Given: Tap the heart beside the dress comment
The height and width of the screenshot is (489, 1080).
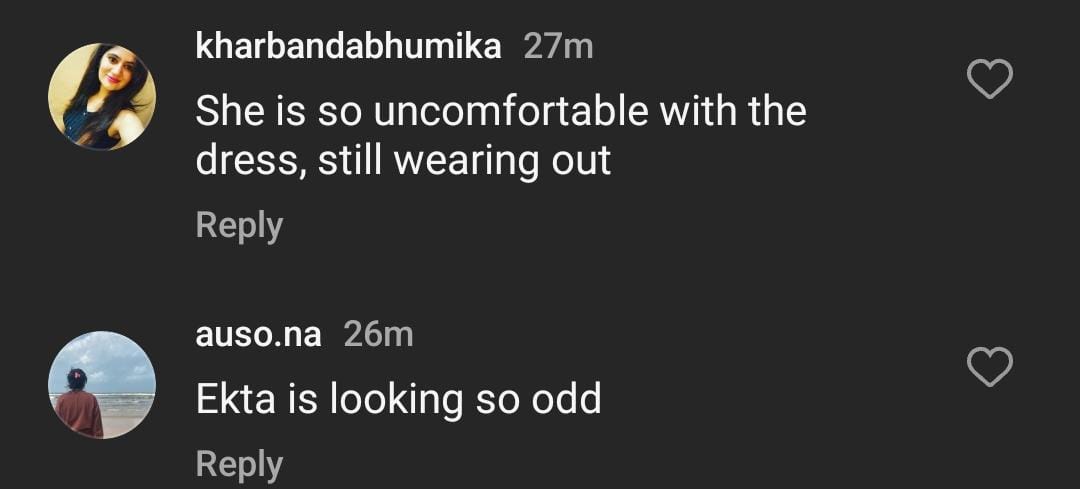Looking at the screenshot, I should (x=990, y=79).
